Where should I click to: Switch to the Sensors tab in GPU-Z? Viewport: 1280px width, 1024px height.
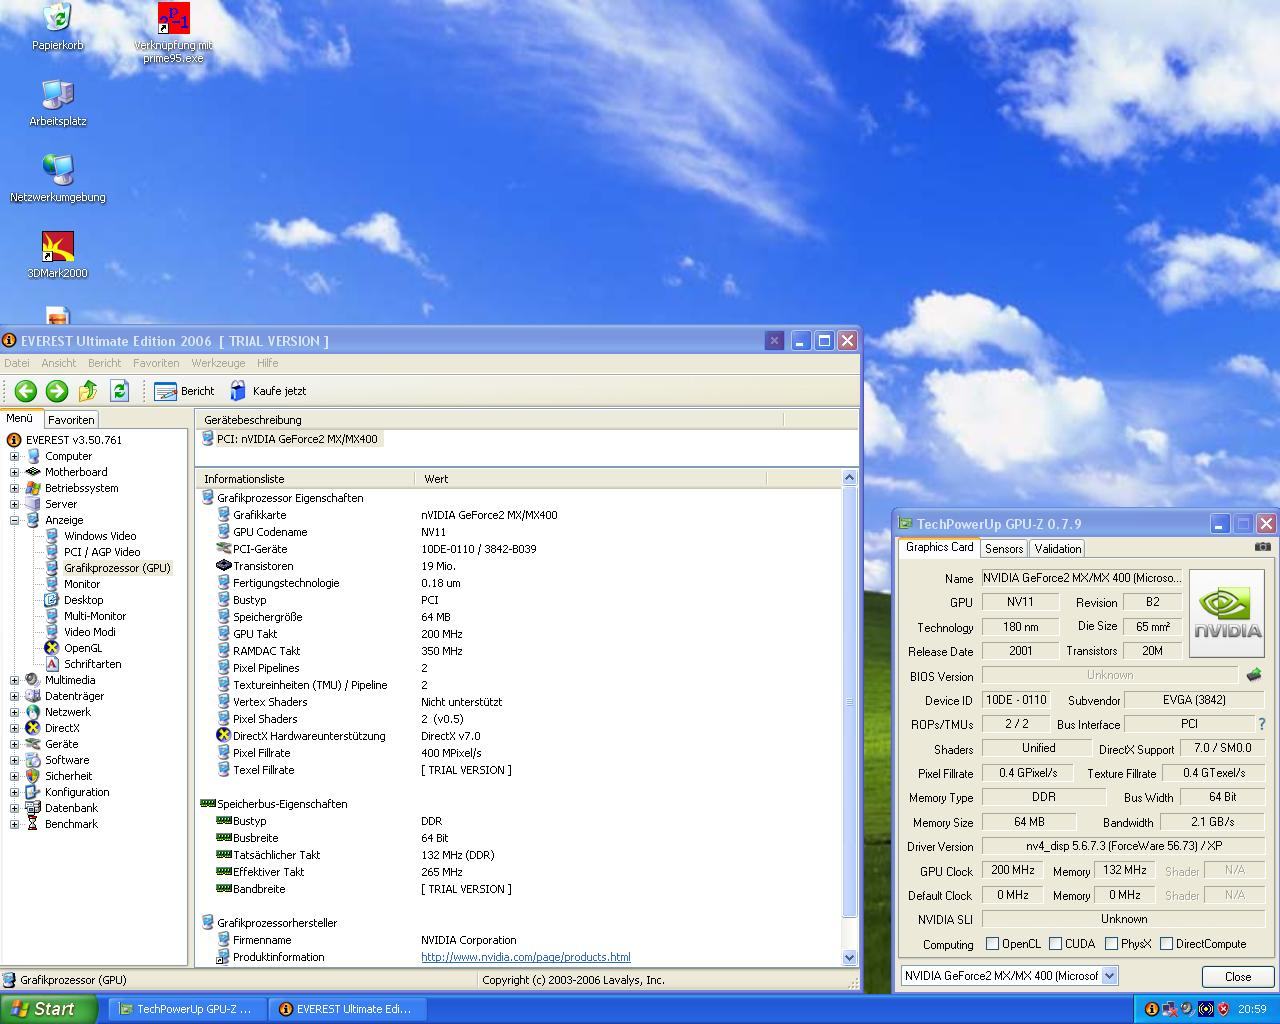click(1003, 548)
